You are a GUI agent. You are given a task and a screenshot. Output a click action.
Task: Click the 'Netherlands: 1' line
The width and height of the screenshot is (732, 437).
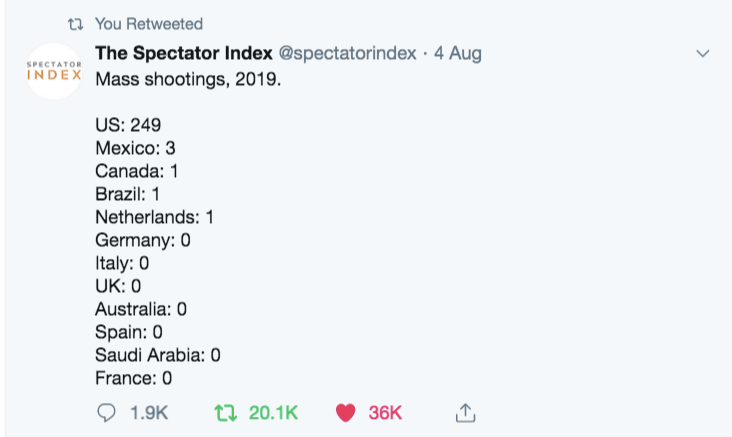[154, 217]
